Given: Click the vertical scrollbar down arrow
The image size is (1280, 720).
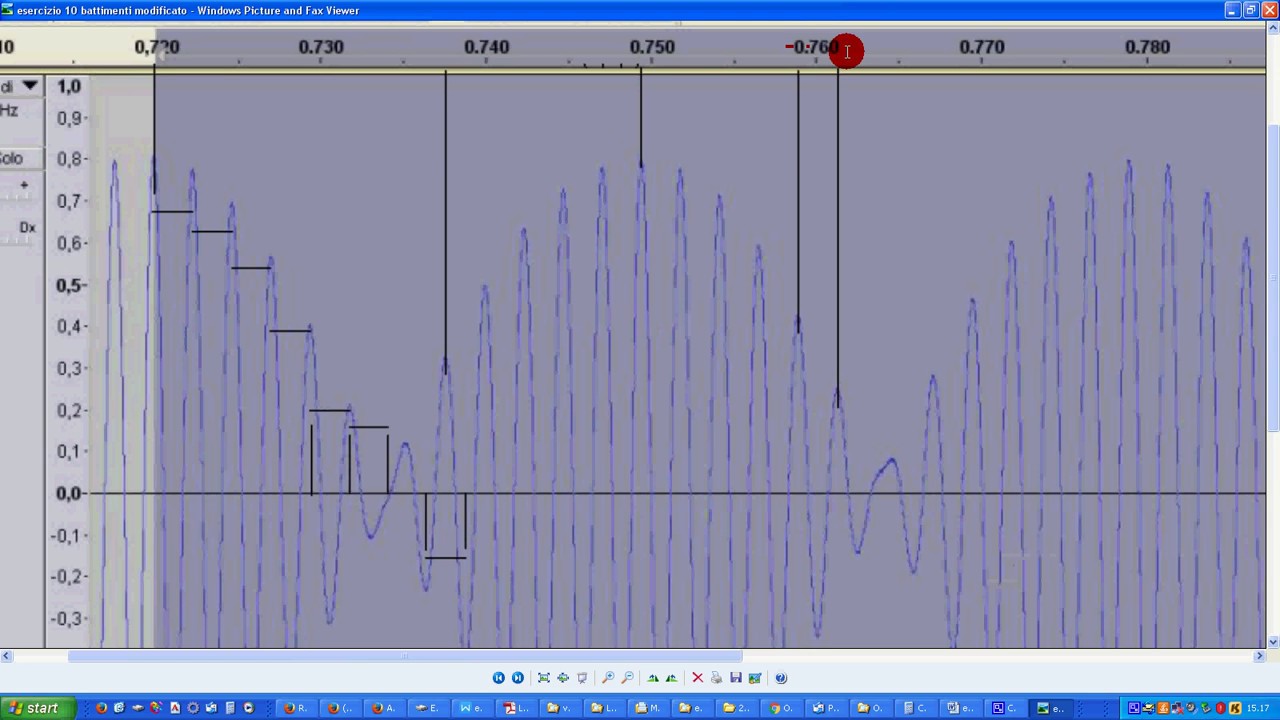Looking at the screenshot, I should pyautogui.click(x=1273, y=642).
